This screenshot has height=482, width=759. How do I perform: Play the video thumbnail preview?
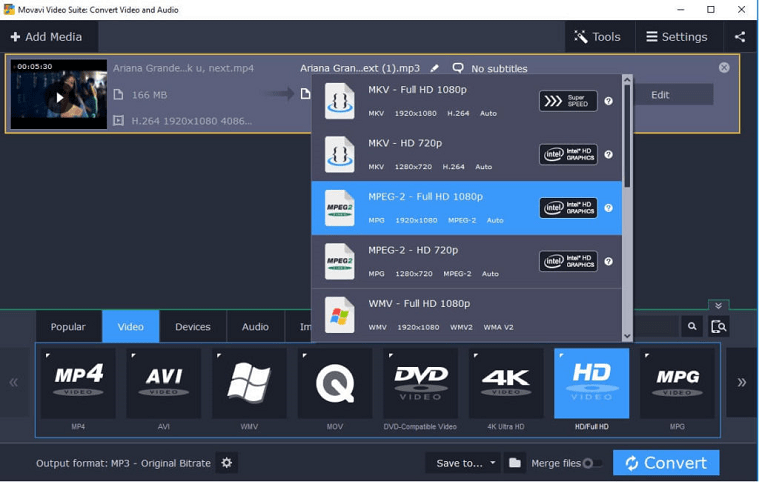pyautogui.click(x=59, y=98)
